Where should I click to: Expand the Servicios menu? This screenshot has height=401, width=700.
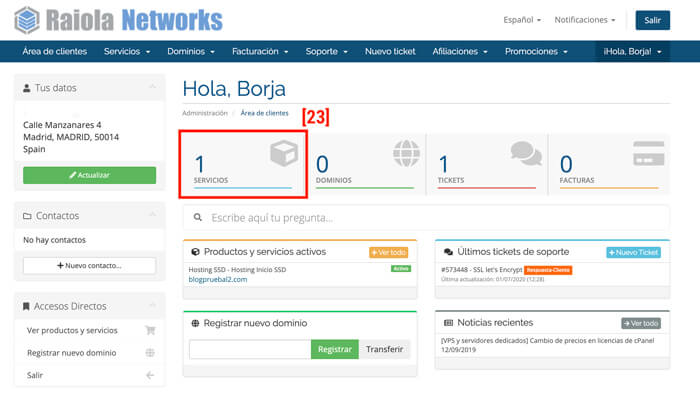[x=127, y=51]
